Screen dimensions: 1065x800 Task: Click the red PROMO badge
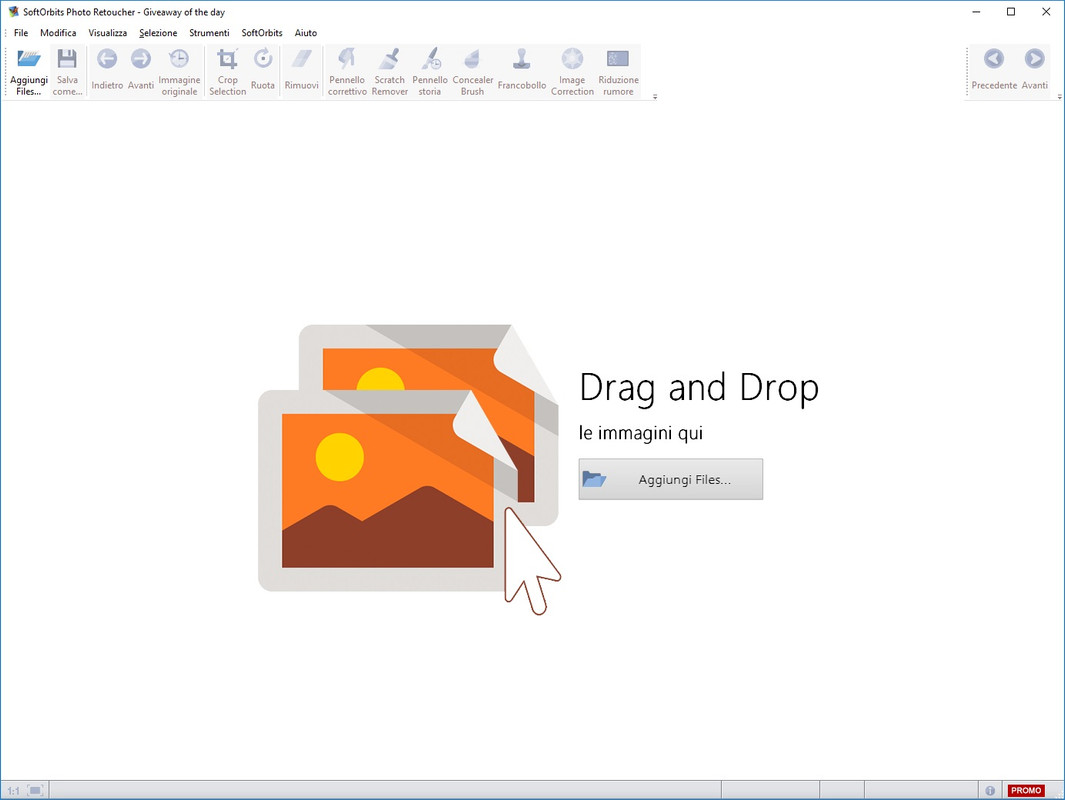(1026, 790)
